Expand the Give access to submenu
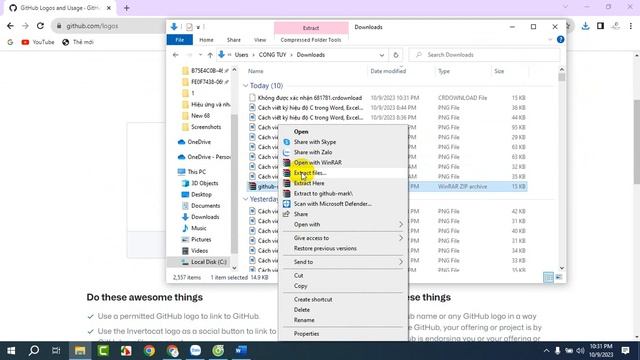The image size is (640, 360). [343, 238]
